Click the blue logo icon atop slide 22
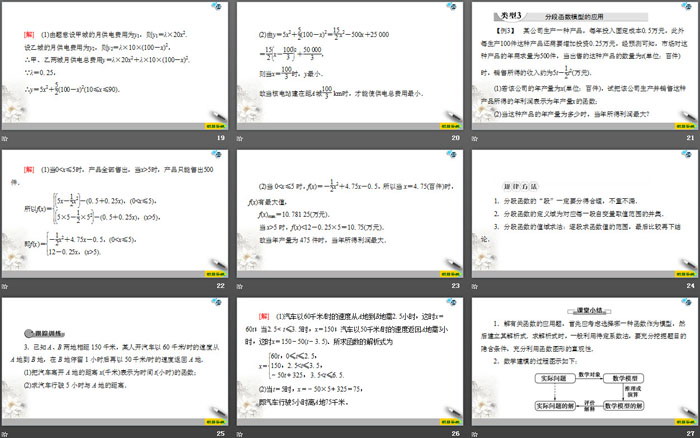 pyautogui.click(x=217, y=154)
